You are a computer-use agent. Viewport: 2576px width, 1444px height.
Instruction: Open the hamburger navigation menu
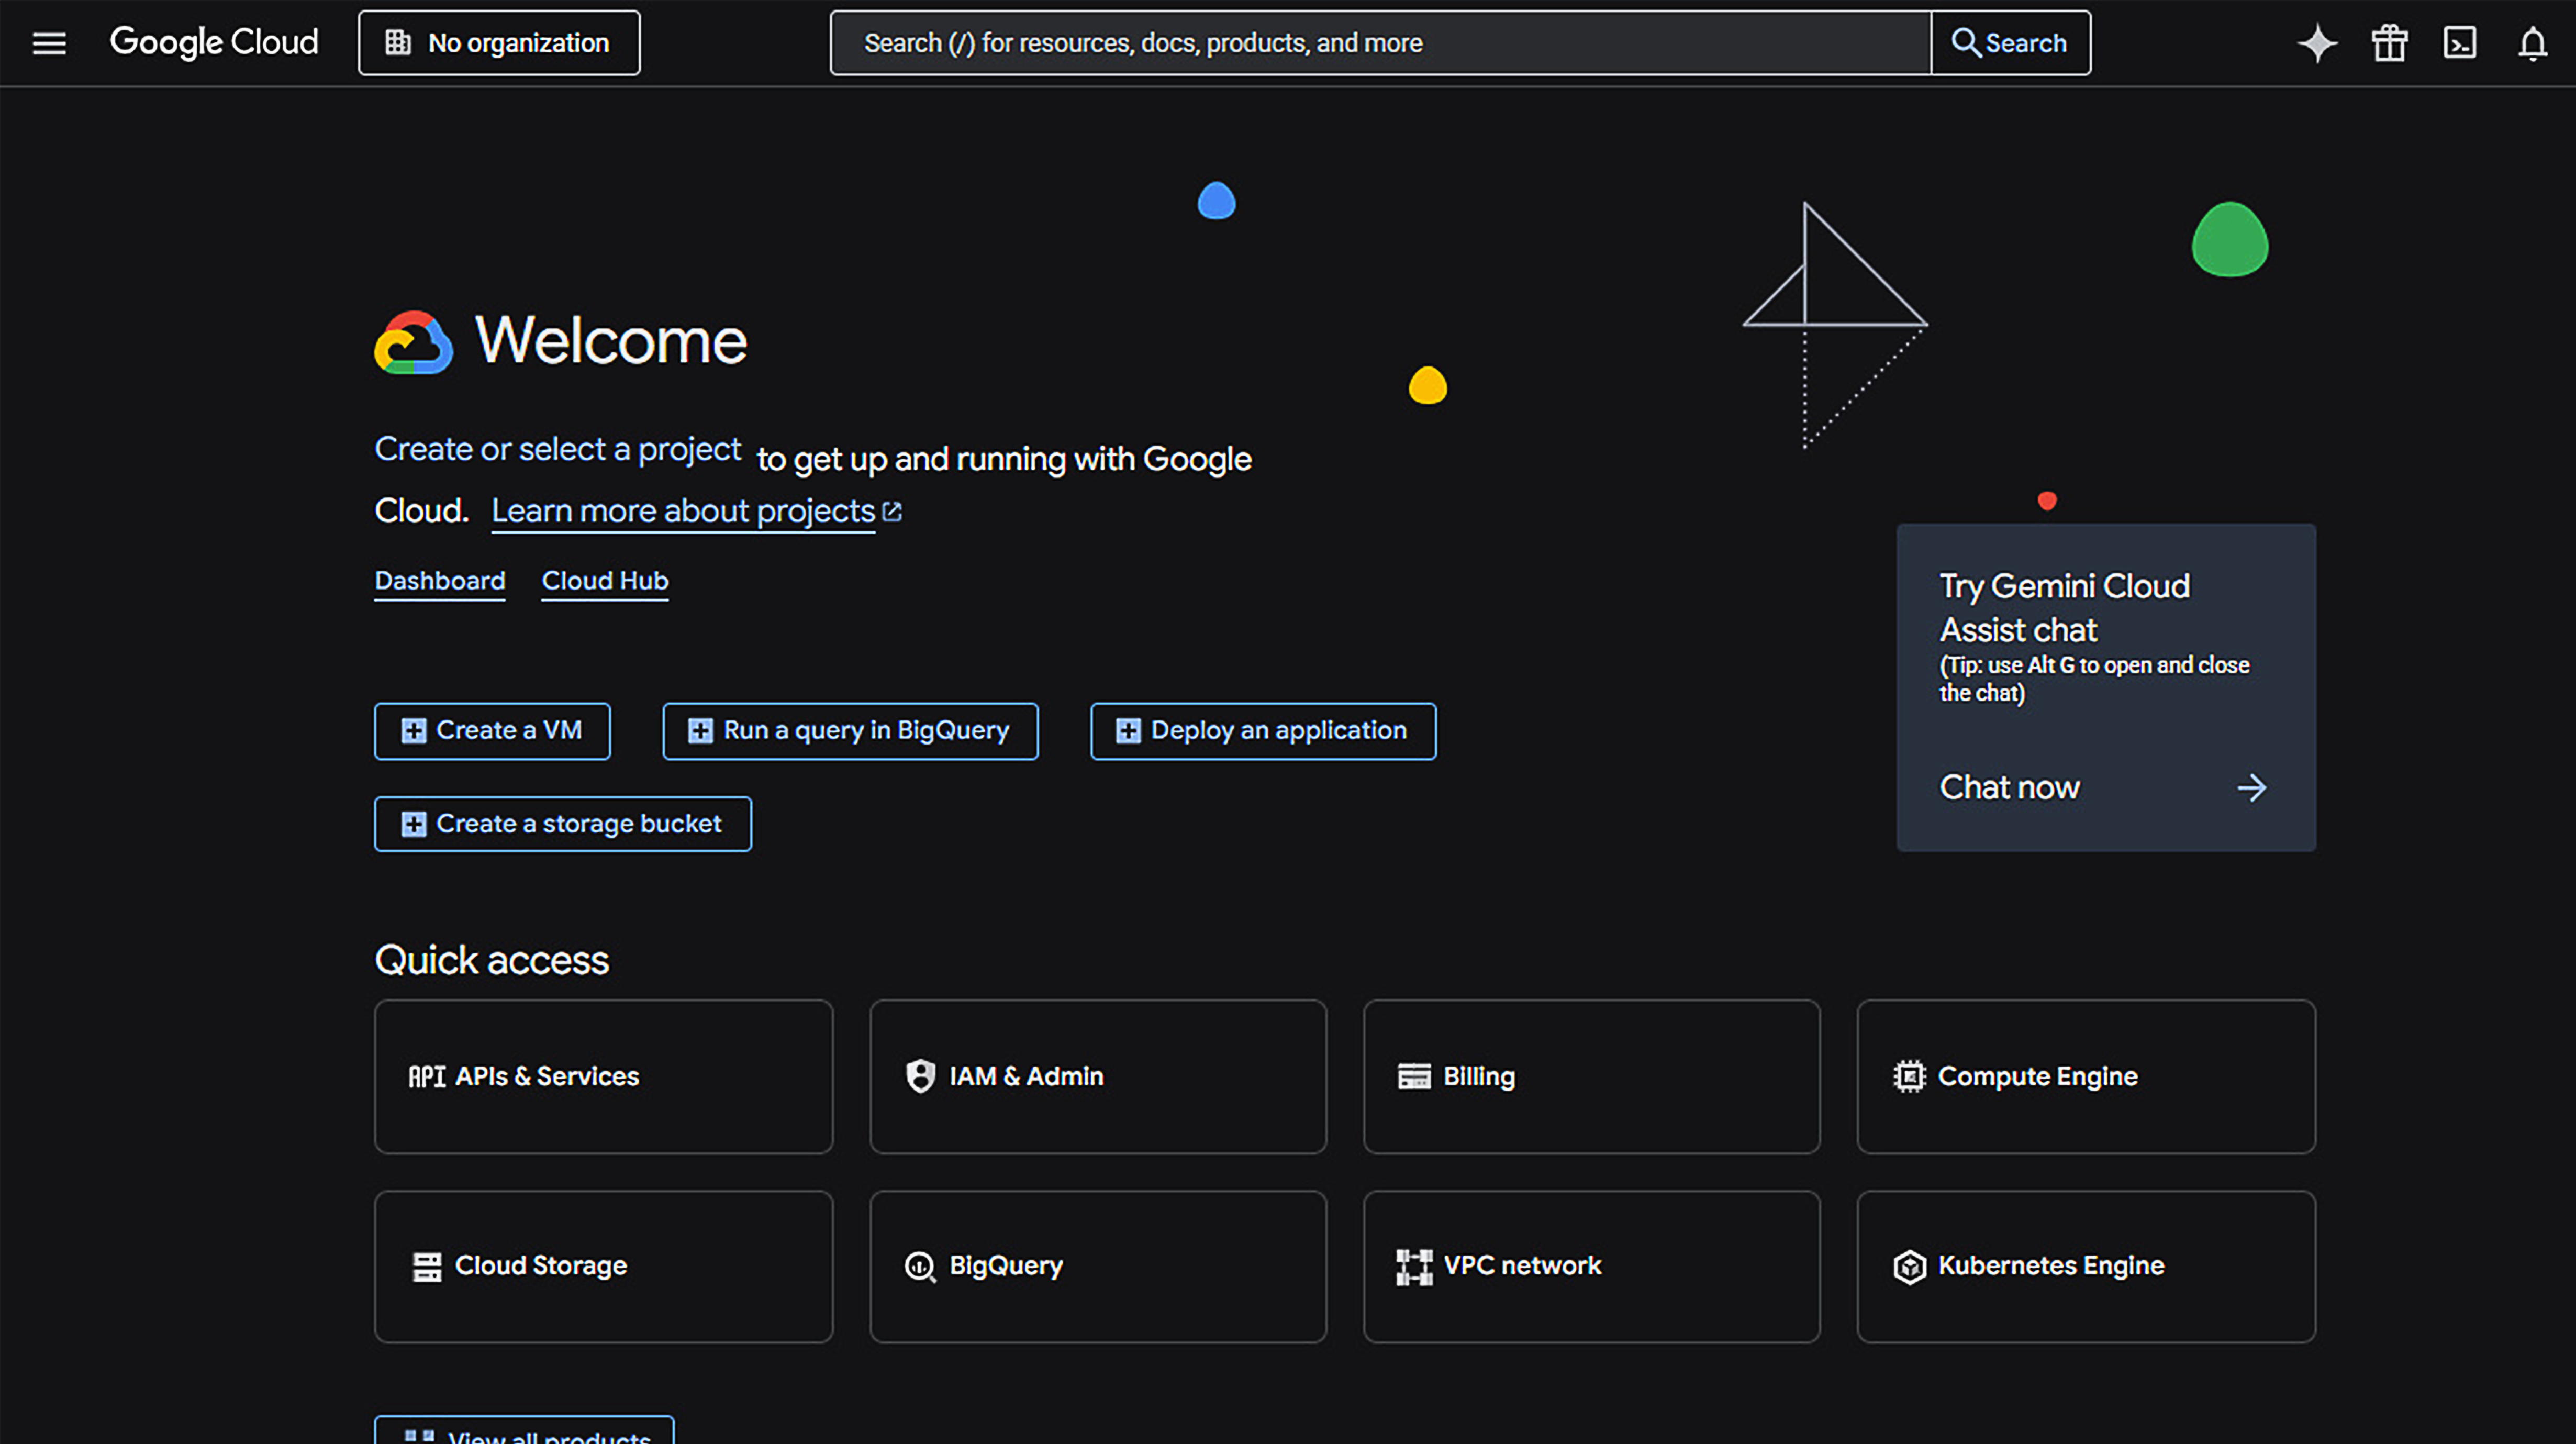[x=49, y=43]
